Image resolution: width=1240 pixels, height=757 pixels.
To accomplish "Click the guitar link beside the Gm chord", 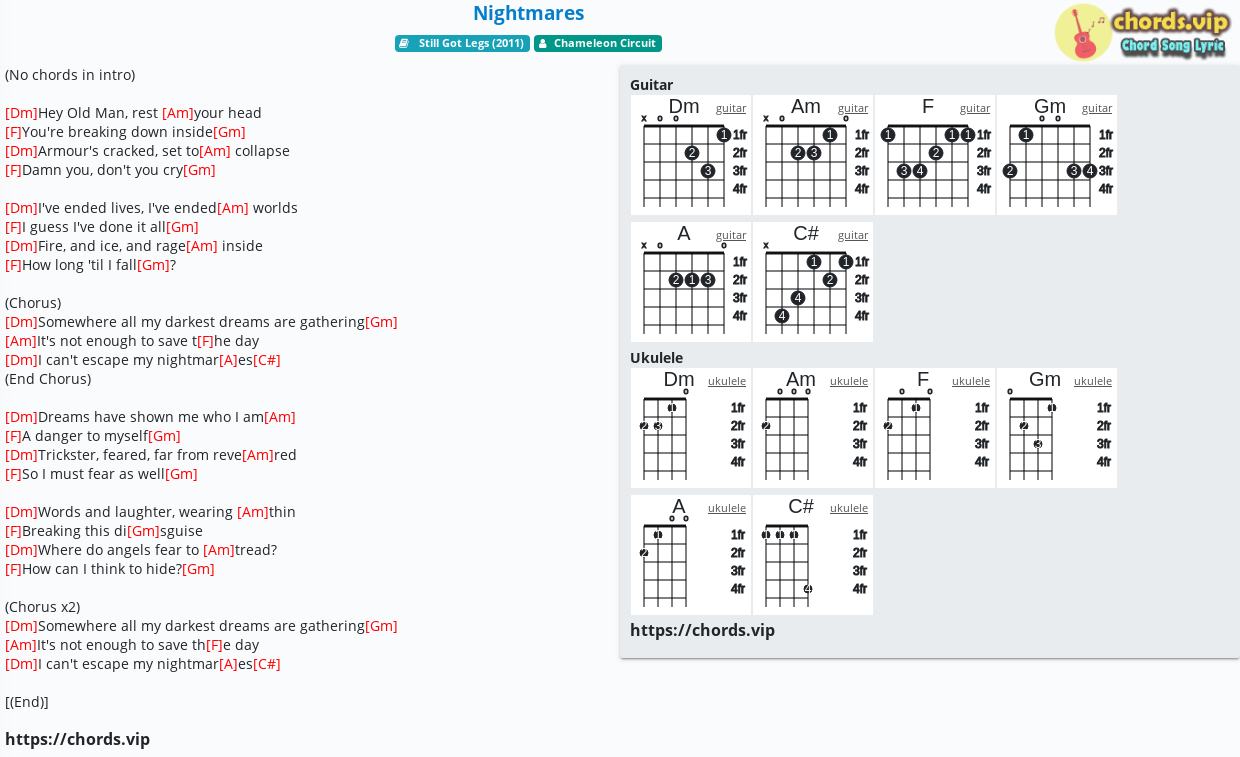I will coord(1097,108).
